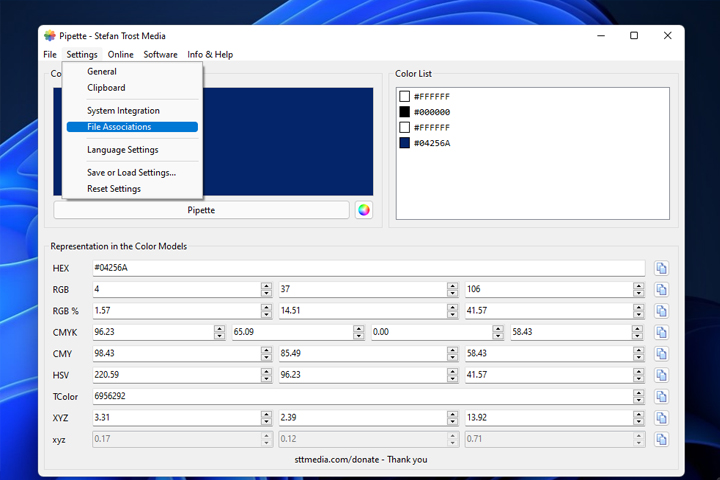Viewport: 720px width, 480px height.
Task: Adjust CMYK yellow 0.00 stepper
Action: pyautogui.click(x=498, y=332)
